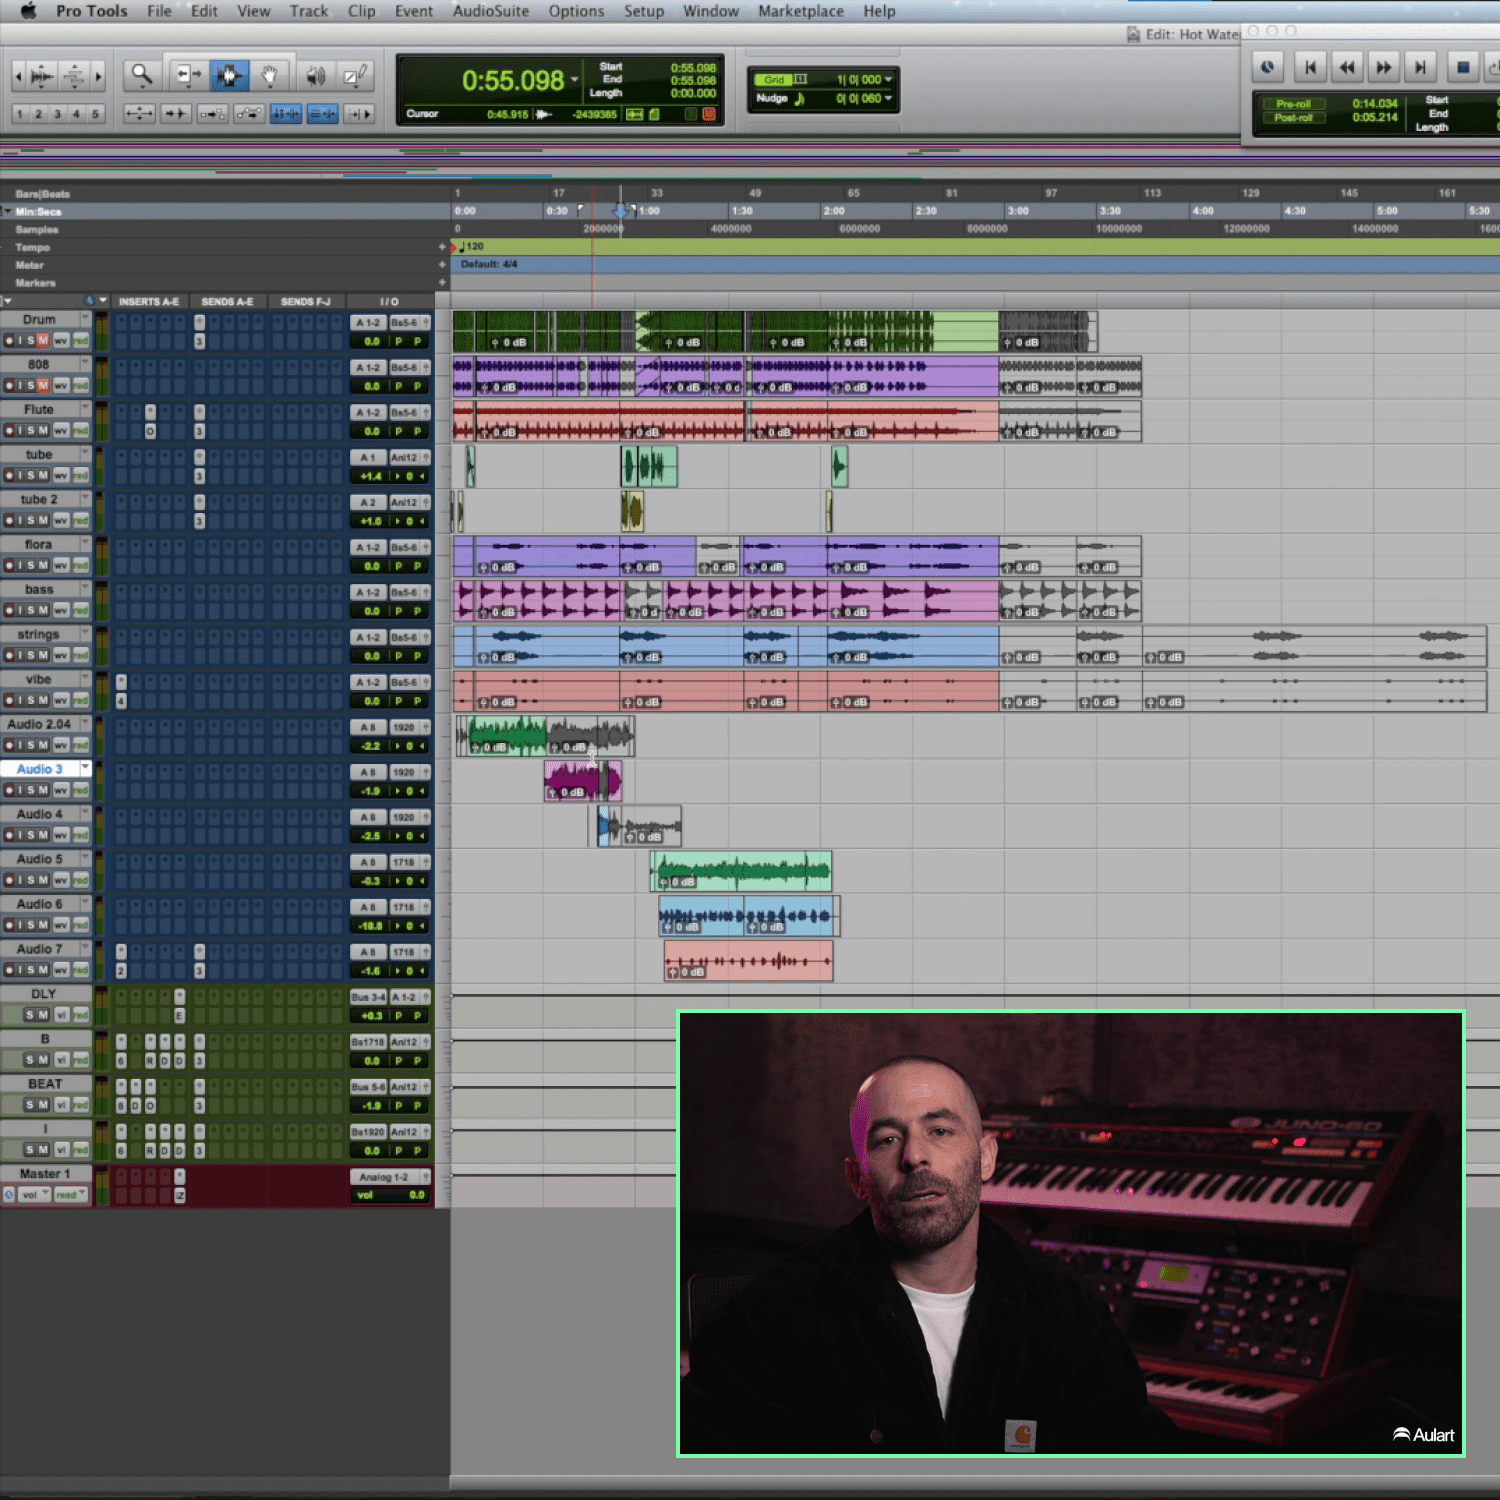Open the Setup menu

point(643,11)
